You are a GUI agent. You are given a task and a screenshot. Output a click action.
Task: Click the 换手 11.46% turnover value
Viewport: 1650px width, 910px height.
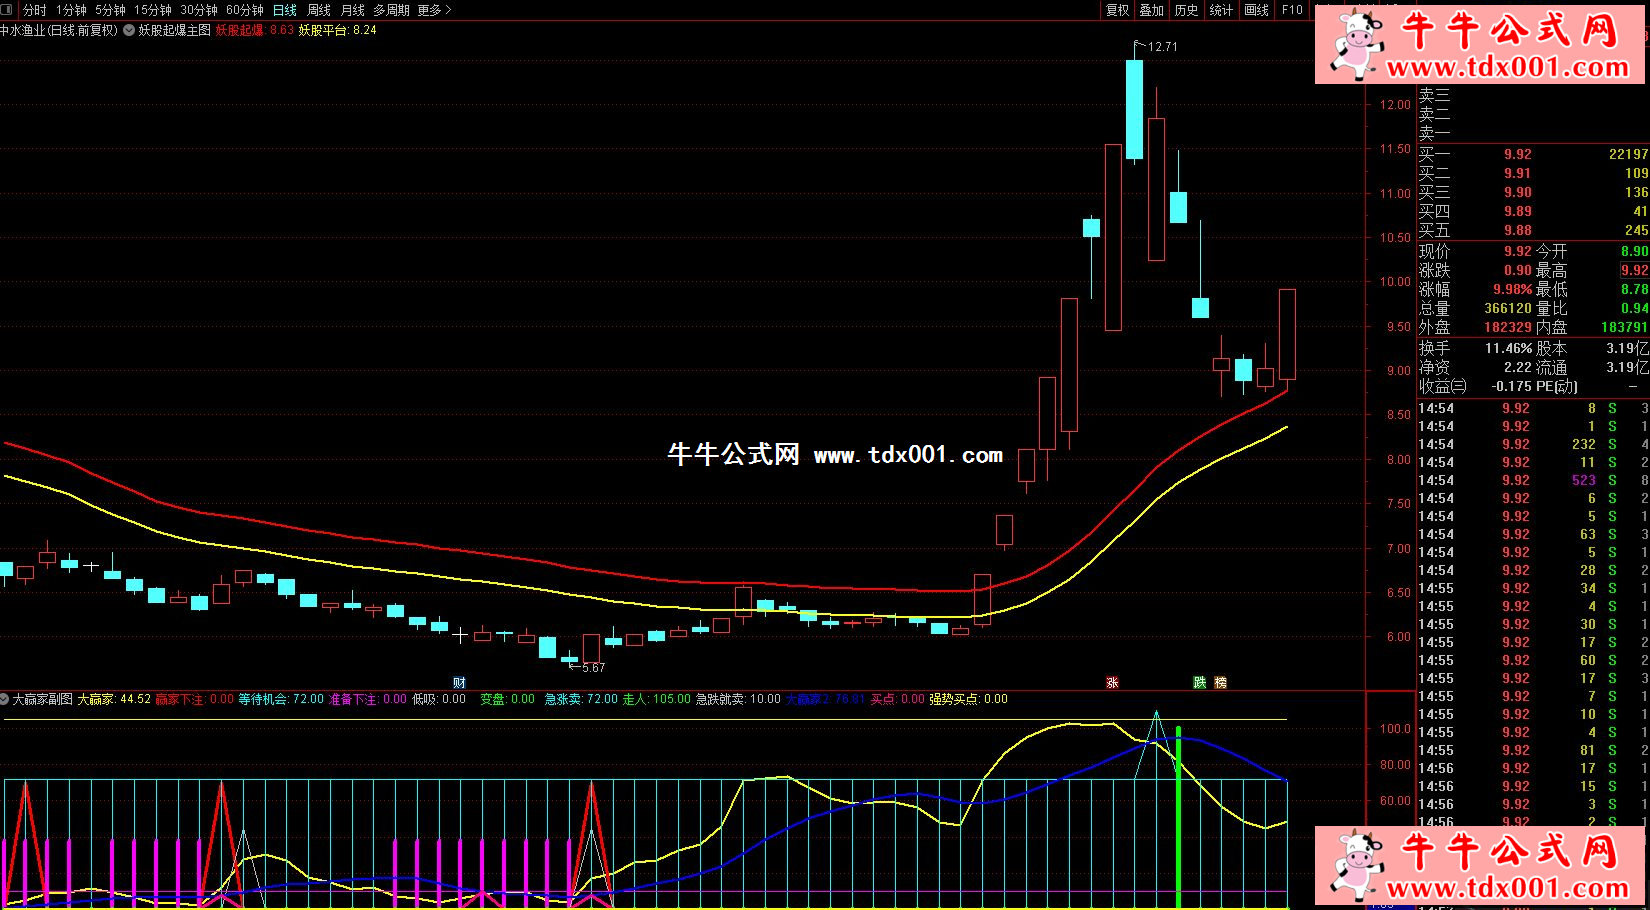[1508, 348]
